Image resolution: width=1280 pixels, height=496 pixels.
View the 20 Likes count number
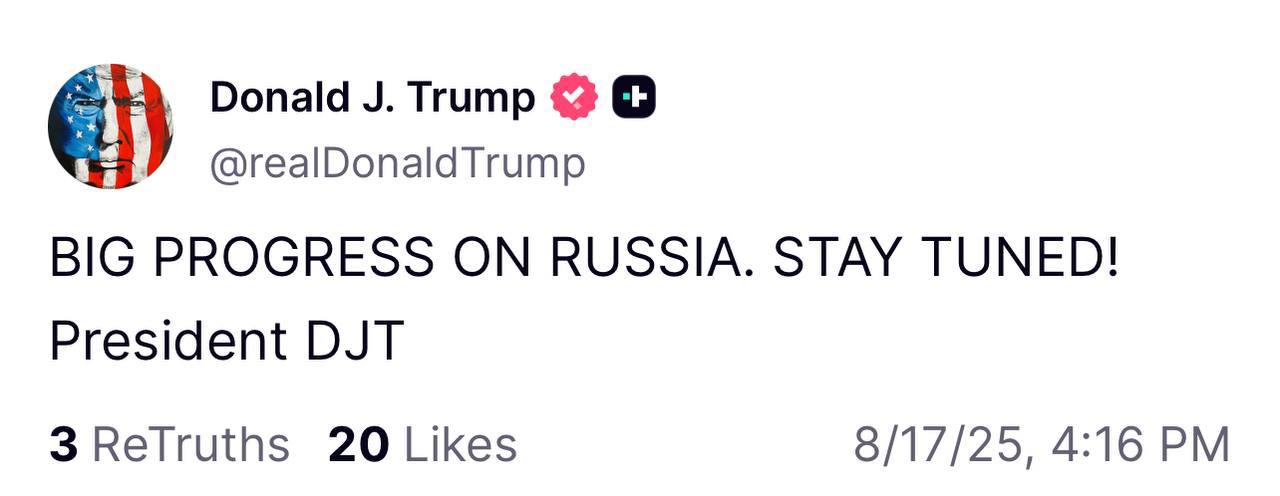tap(358, 446)
